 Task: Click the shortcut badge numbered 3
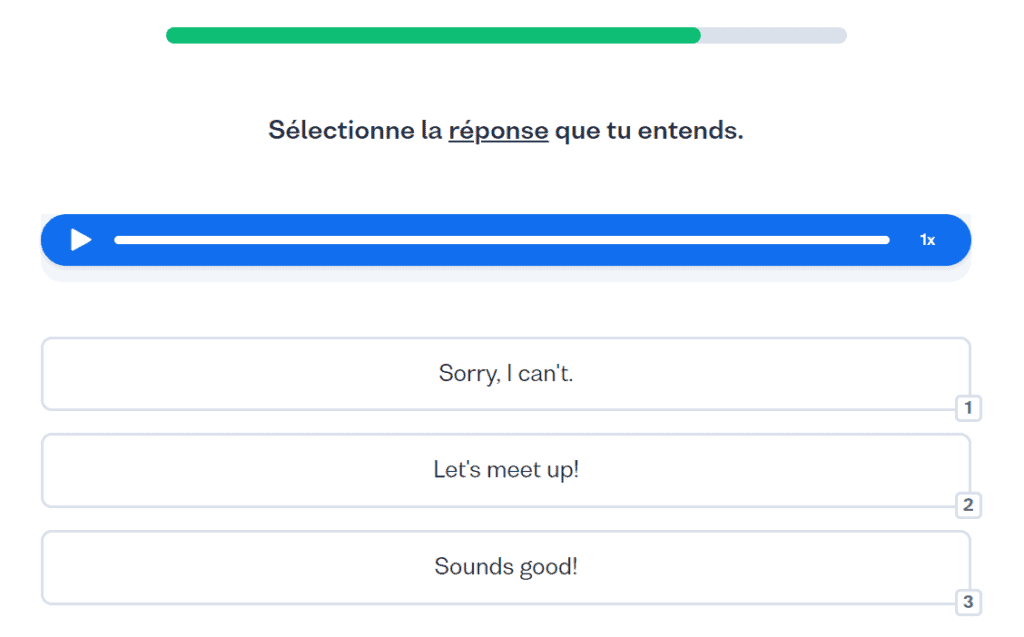point(968,602)
